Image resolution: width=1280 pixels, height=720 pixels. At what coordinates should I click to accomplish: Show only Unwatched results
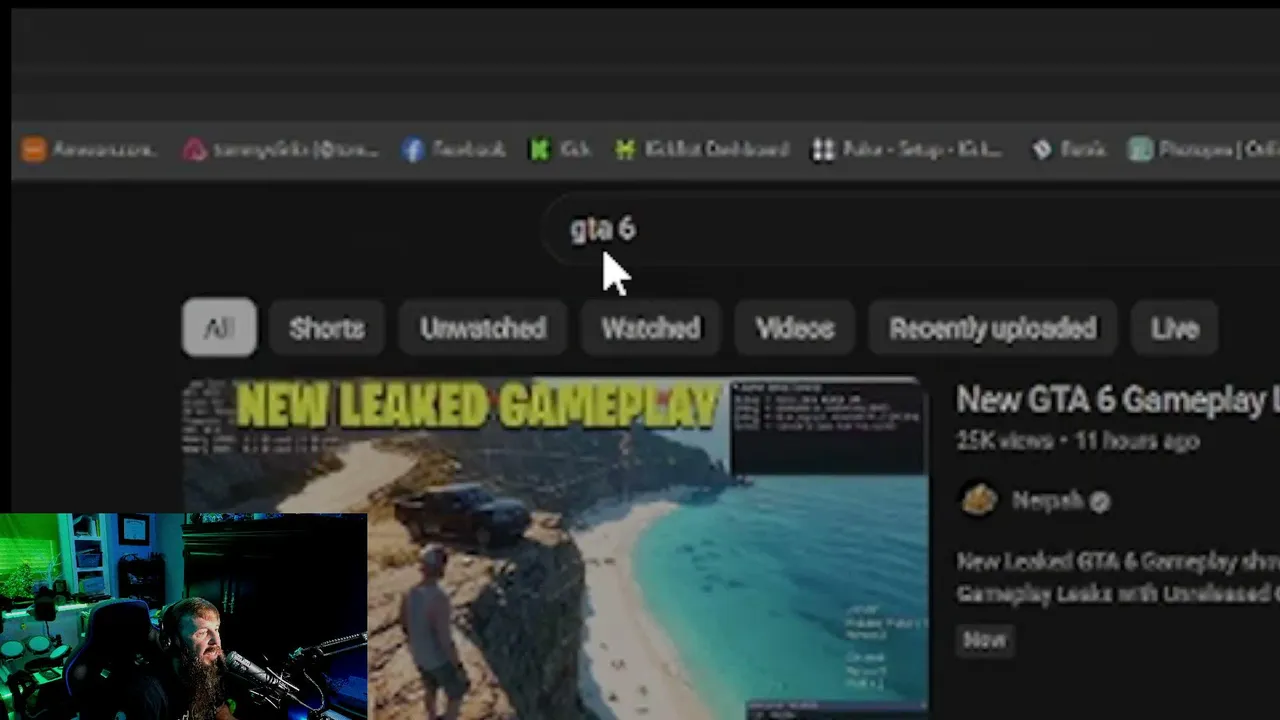click(483, 328)
